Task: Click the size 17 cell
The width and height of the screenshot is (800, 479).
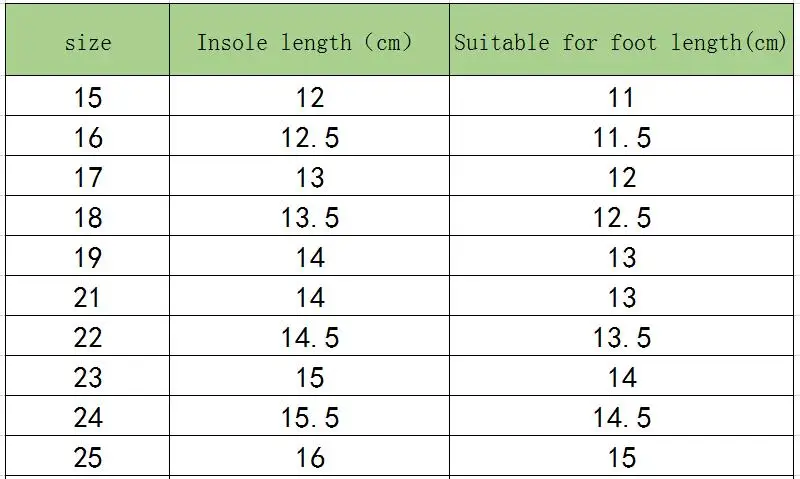Action: coord(88,178)
